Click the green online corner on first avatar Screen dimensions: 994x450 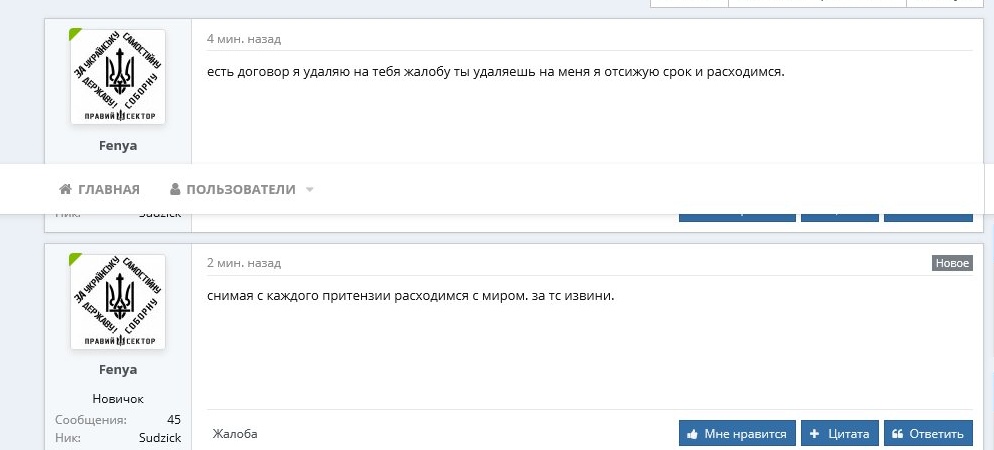click(75, 35)
